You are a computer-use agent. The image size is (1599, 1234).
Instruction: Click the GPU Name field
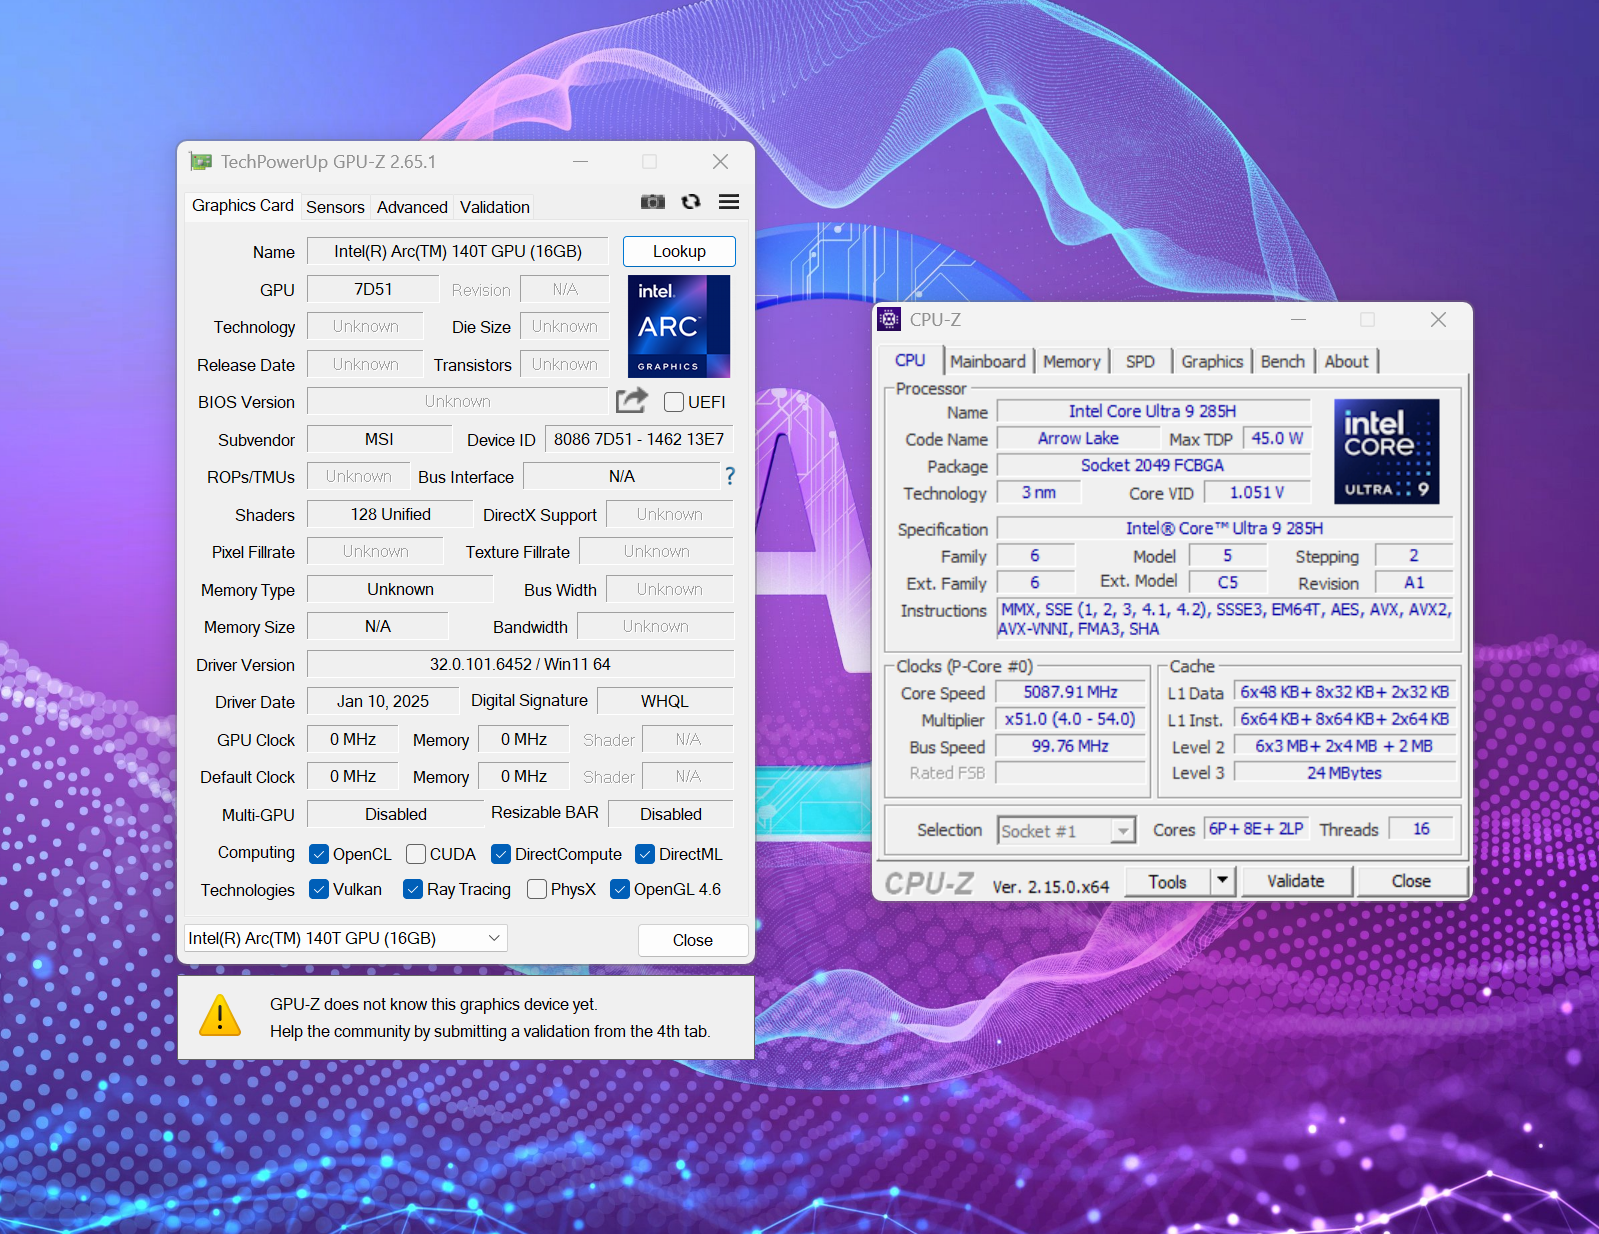coord(458,251)
